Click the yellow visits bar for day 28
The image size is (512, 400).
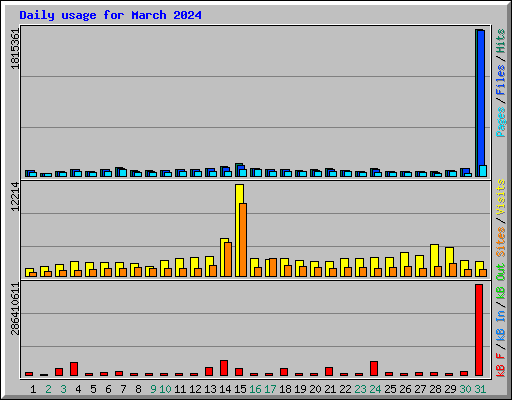433,260
